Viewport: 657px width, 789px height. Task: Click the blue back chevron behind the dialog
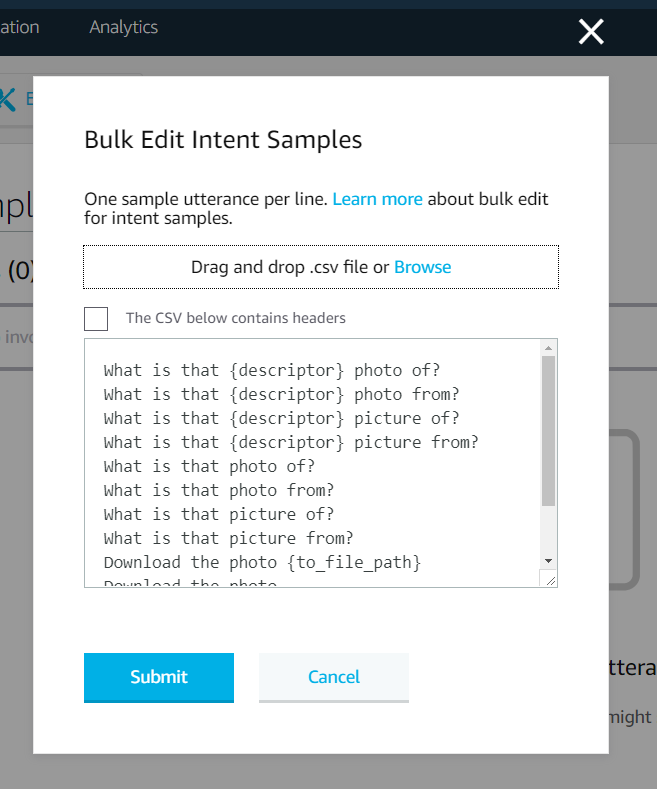(8, 99)
